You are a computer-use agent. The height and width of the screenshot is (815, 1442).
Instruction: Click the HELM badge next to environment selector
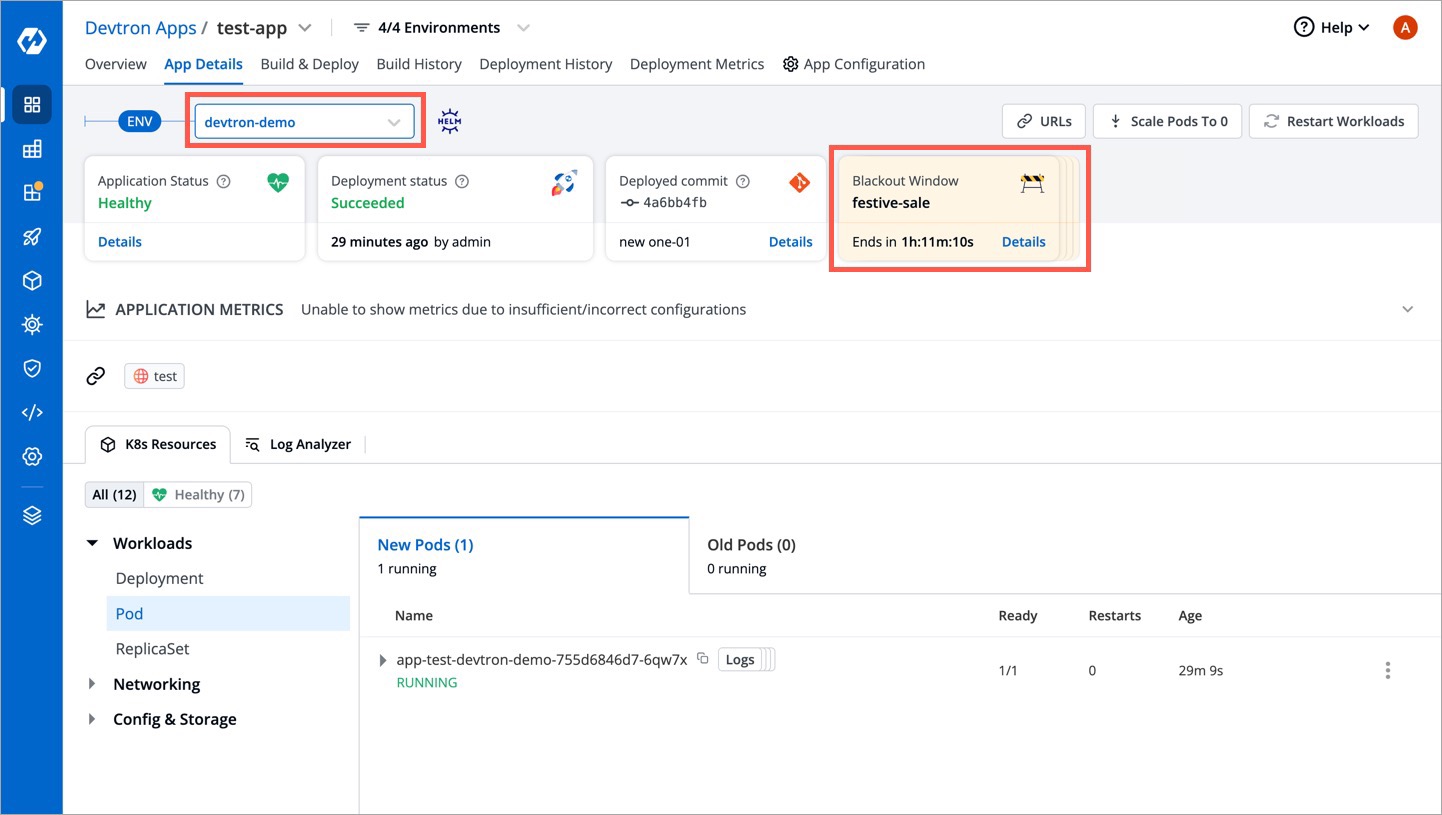pyautogui.click(x=449, y=120)
